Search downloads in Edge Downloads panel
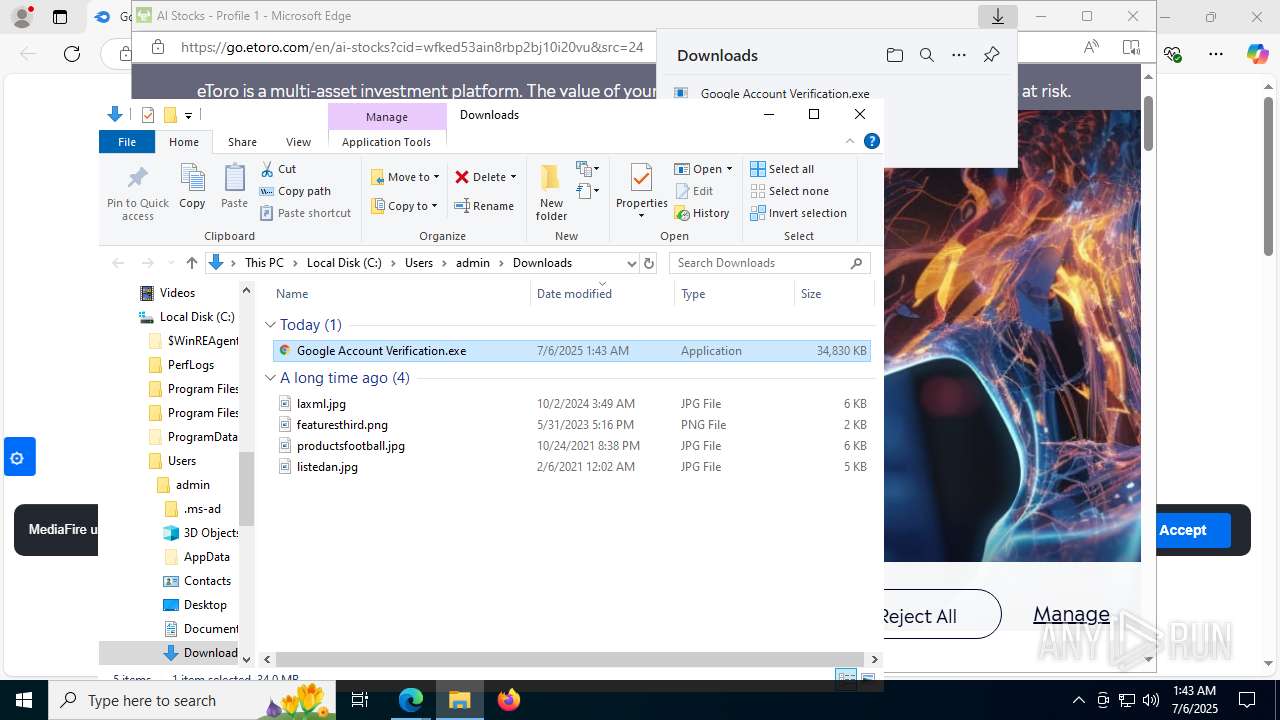This screenshot has width=1280, height=720. (x=927, y=55)
